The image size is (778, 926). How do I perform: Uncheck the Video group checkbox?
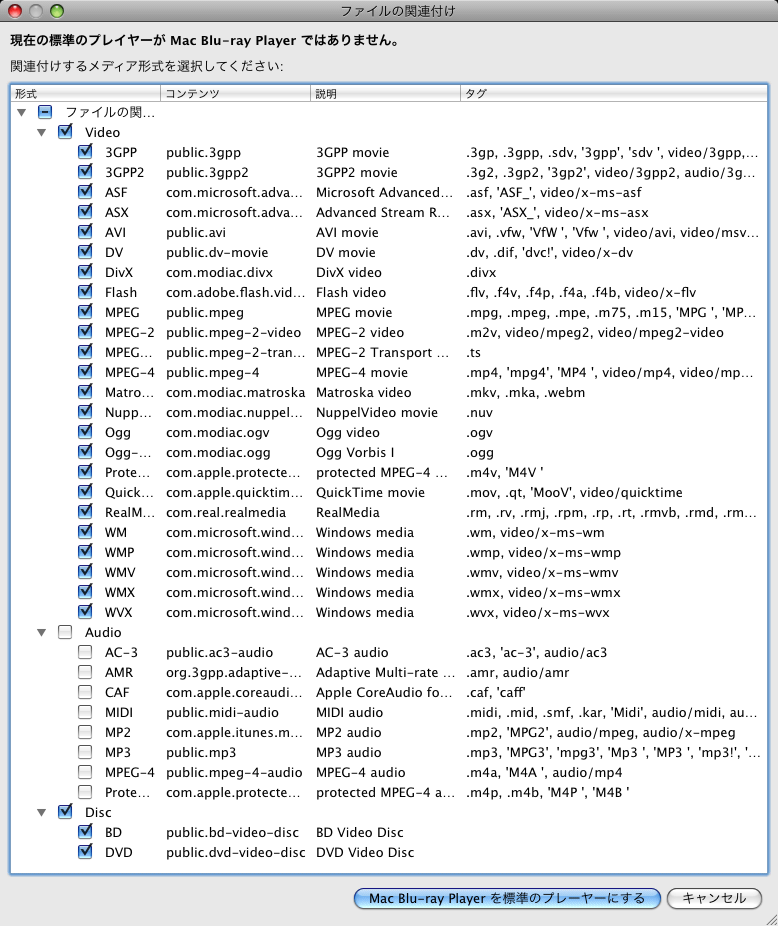(65, 131)
